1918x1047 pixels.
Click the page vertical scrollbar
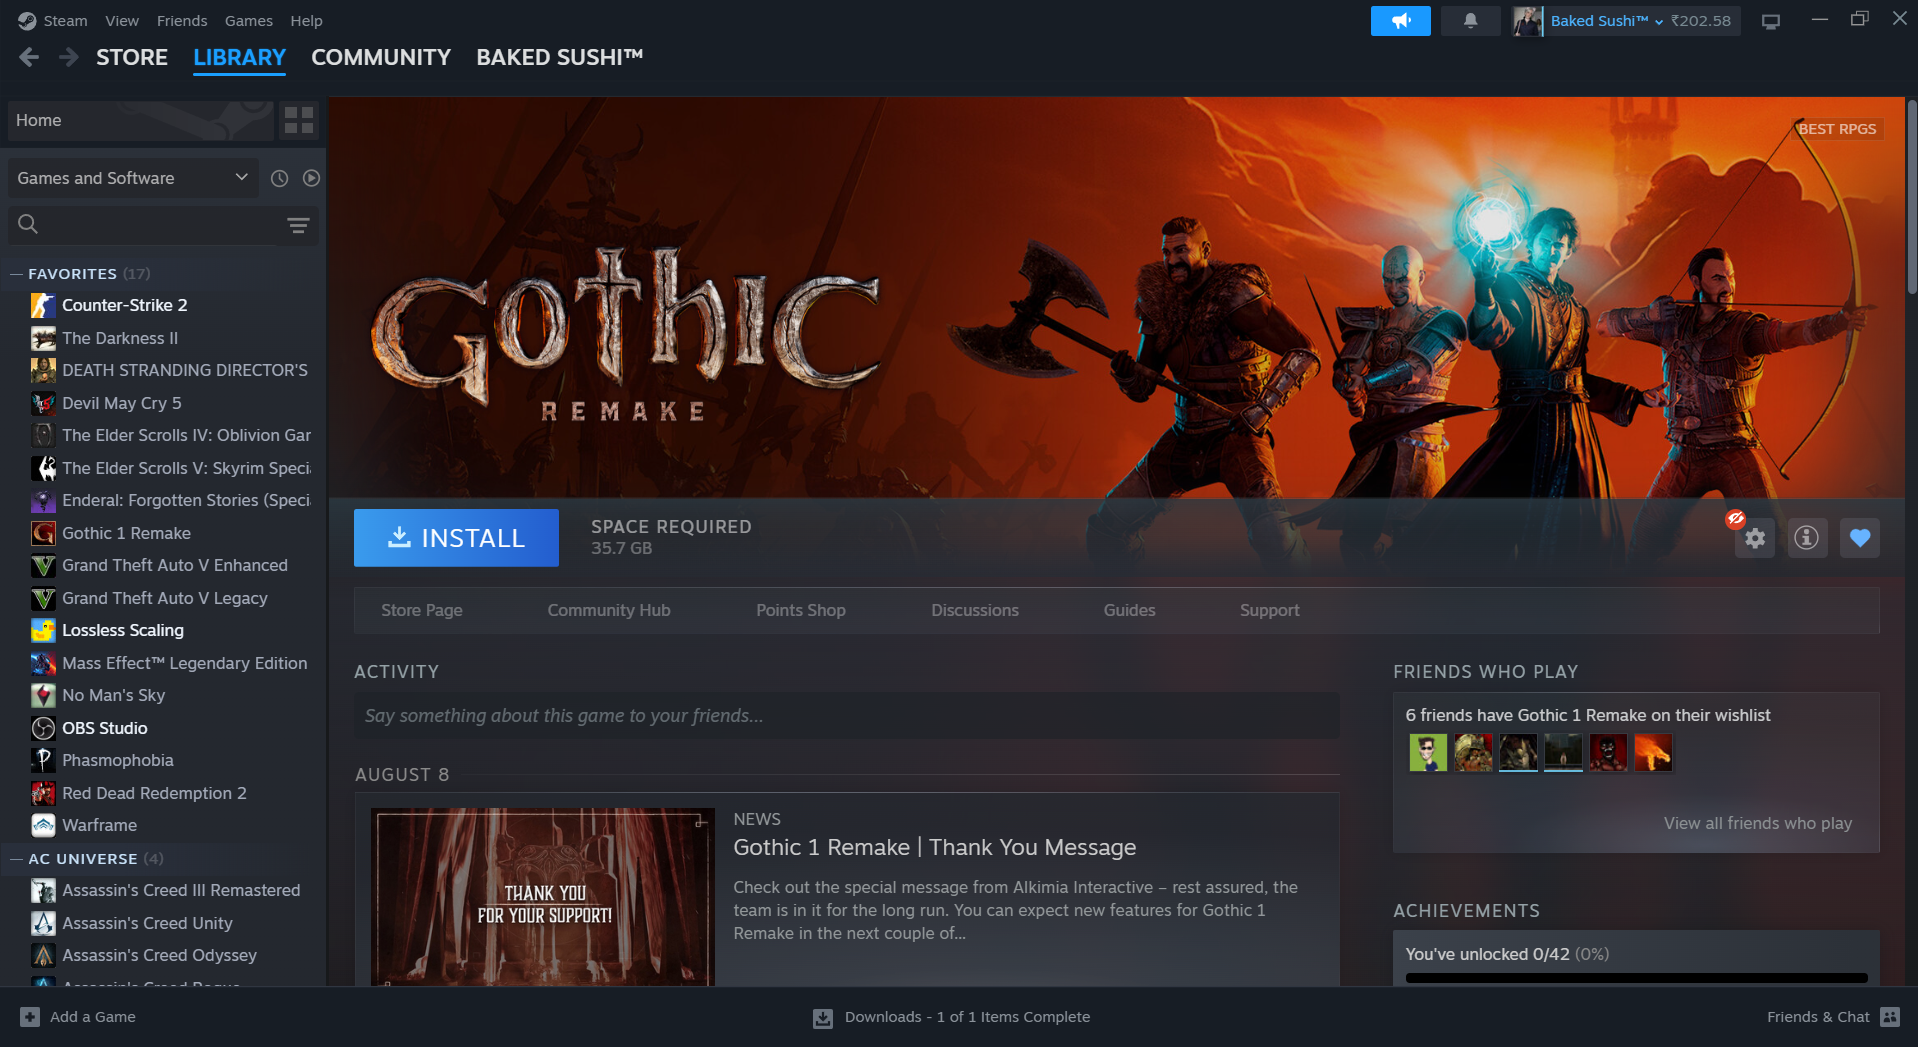1911,196
